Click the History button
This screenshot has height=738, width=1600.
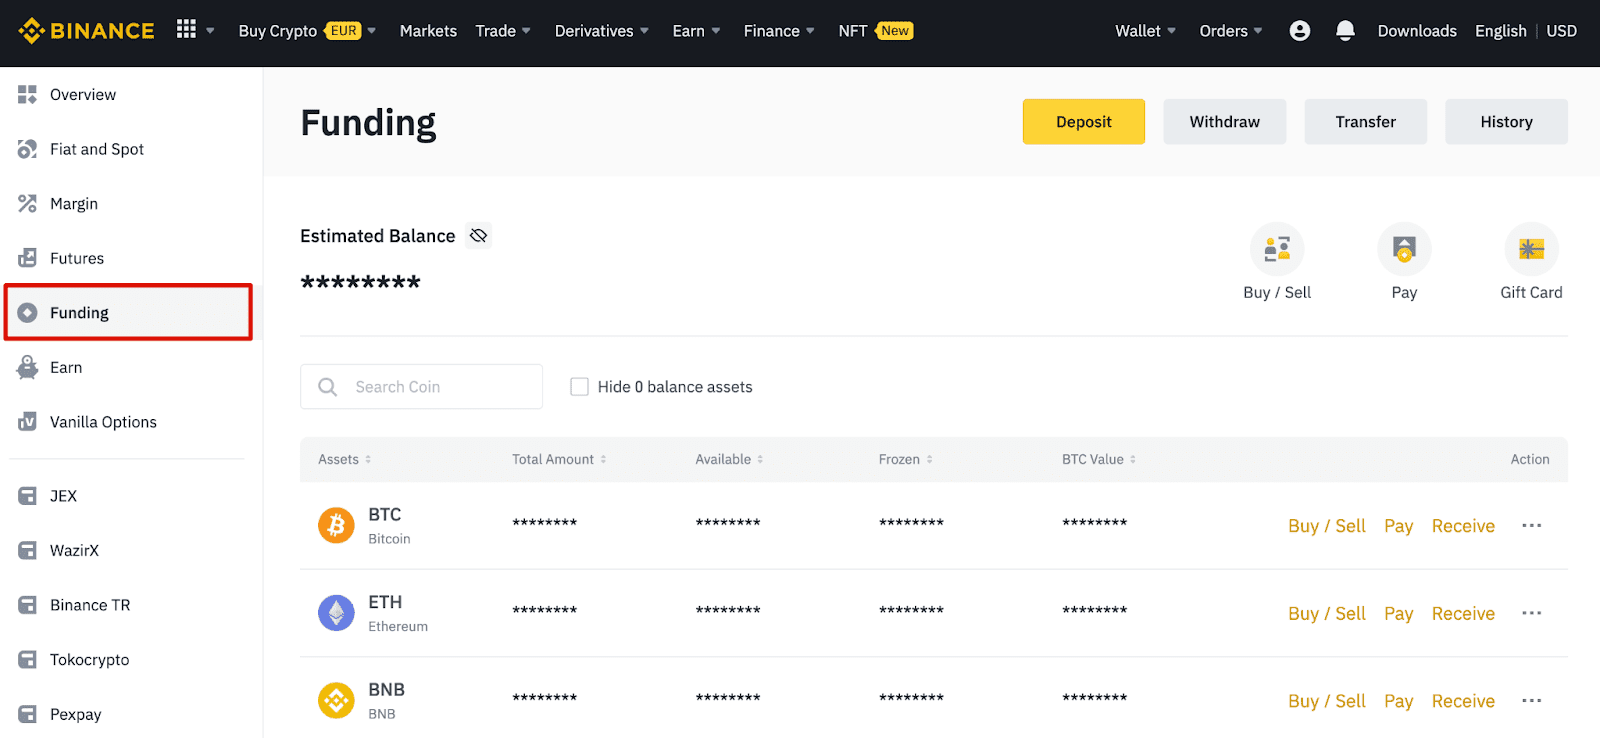tap(1506, 122)
